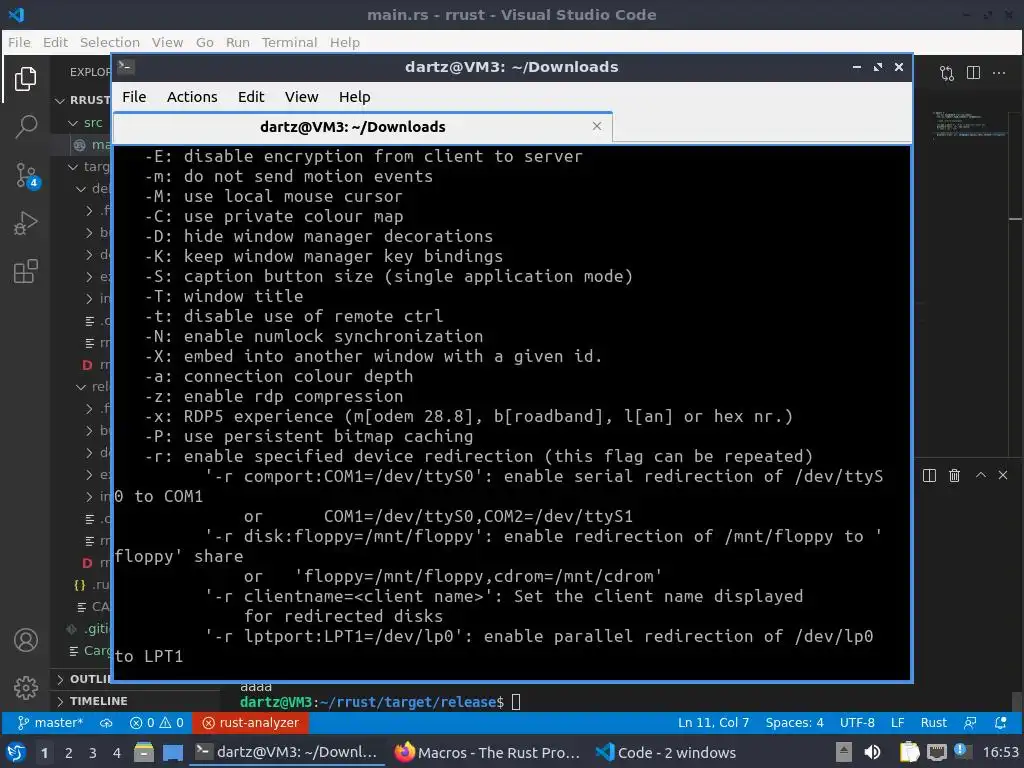Close the VS Code bottom panel
Viewport: 1024px width, 768px height.
[x=1003, y=475]
